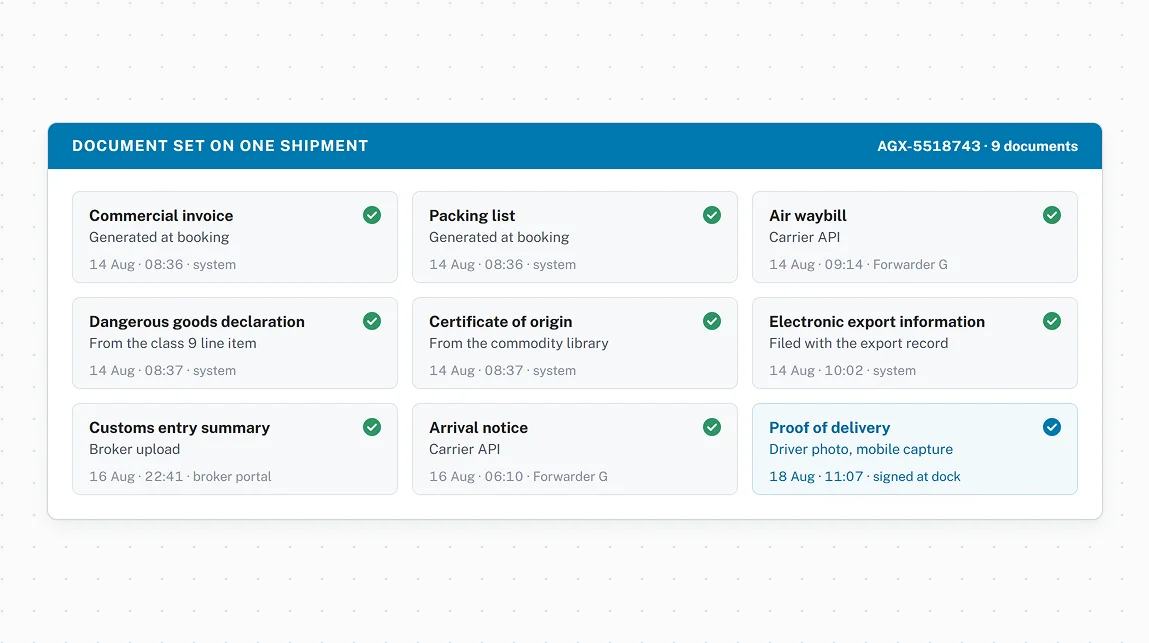Click '18 Aug · 11:07 · signed at dock'
This screenshot has width=1149, height=643.
click(x=865, y=477)
